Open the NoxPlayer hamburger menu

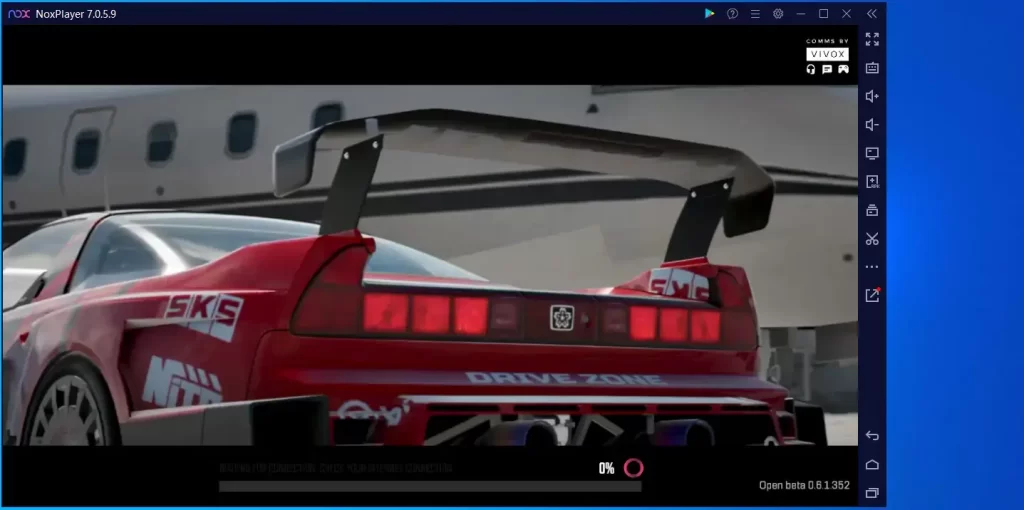click(755, 14)
